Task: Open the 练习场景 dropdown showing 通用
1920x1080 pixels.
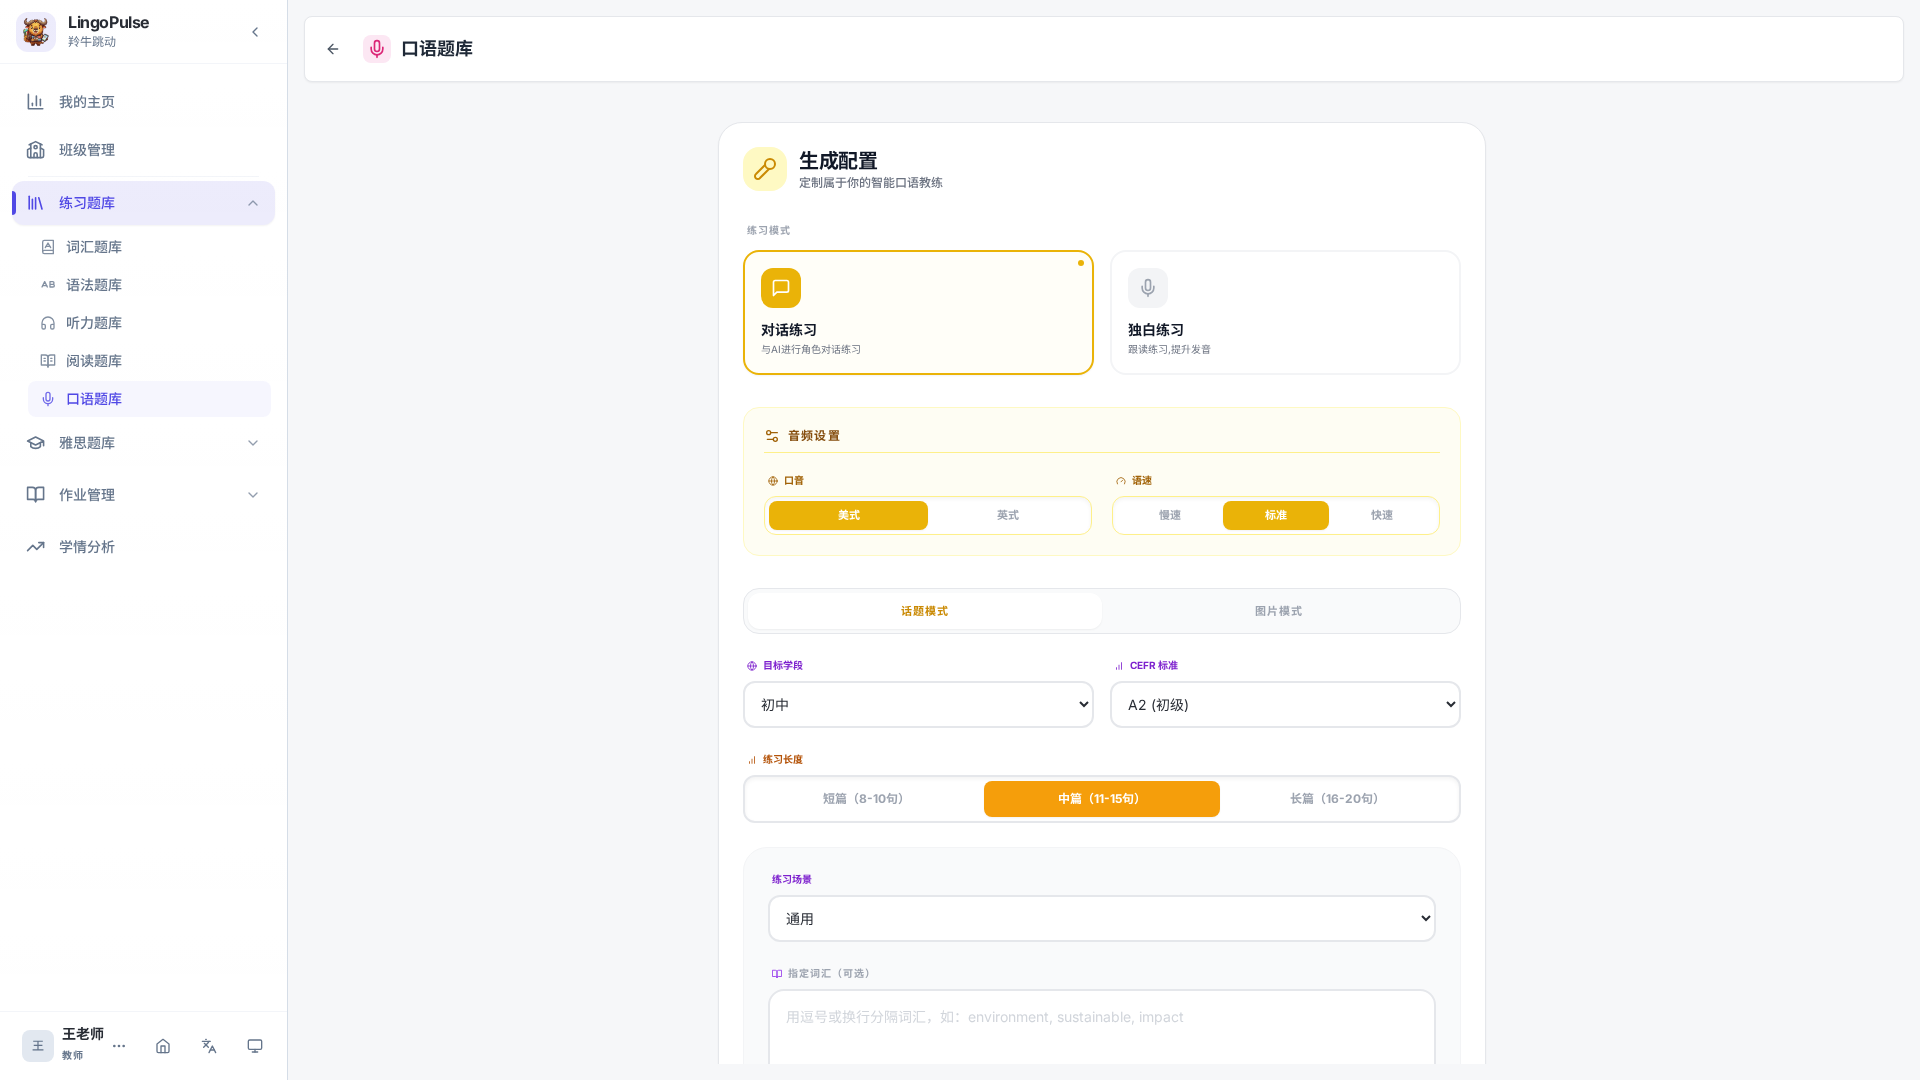Action: (1102, 919)
